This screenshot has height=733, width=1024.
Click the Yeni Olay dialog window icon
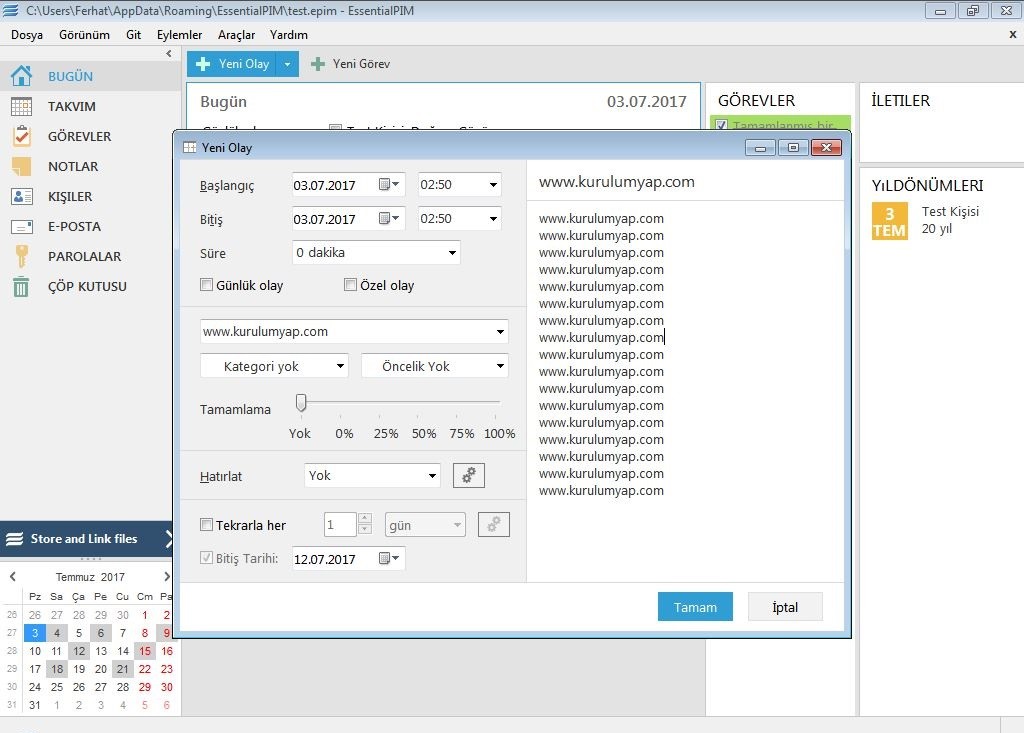coord(189,148)
